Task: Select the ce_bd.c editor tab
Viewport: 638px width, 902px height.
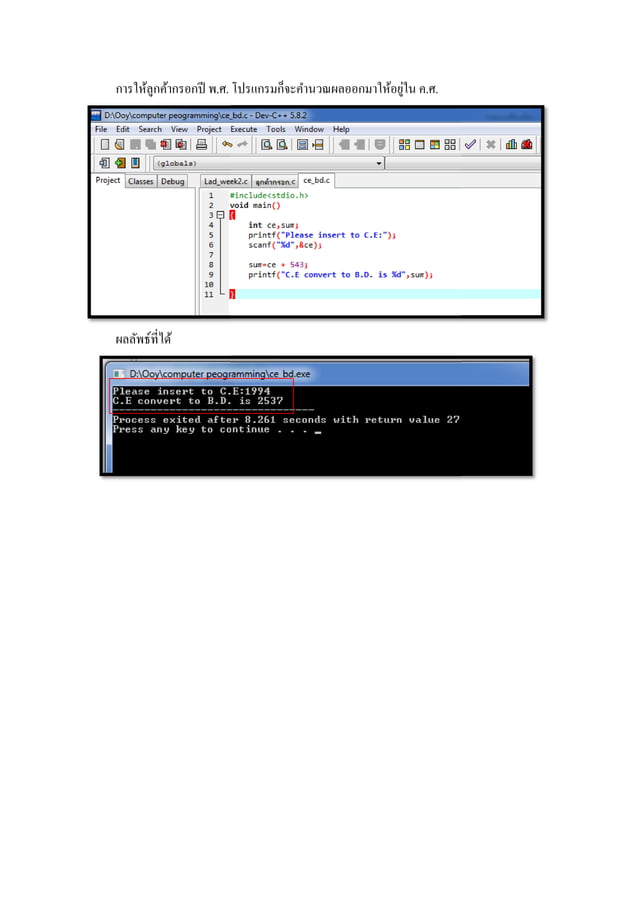Action: 316,181
